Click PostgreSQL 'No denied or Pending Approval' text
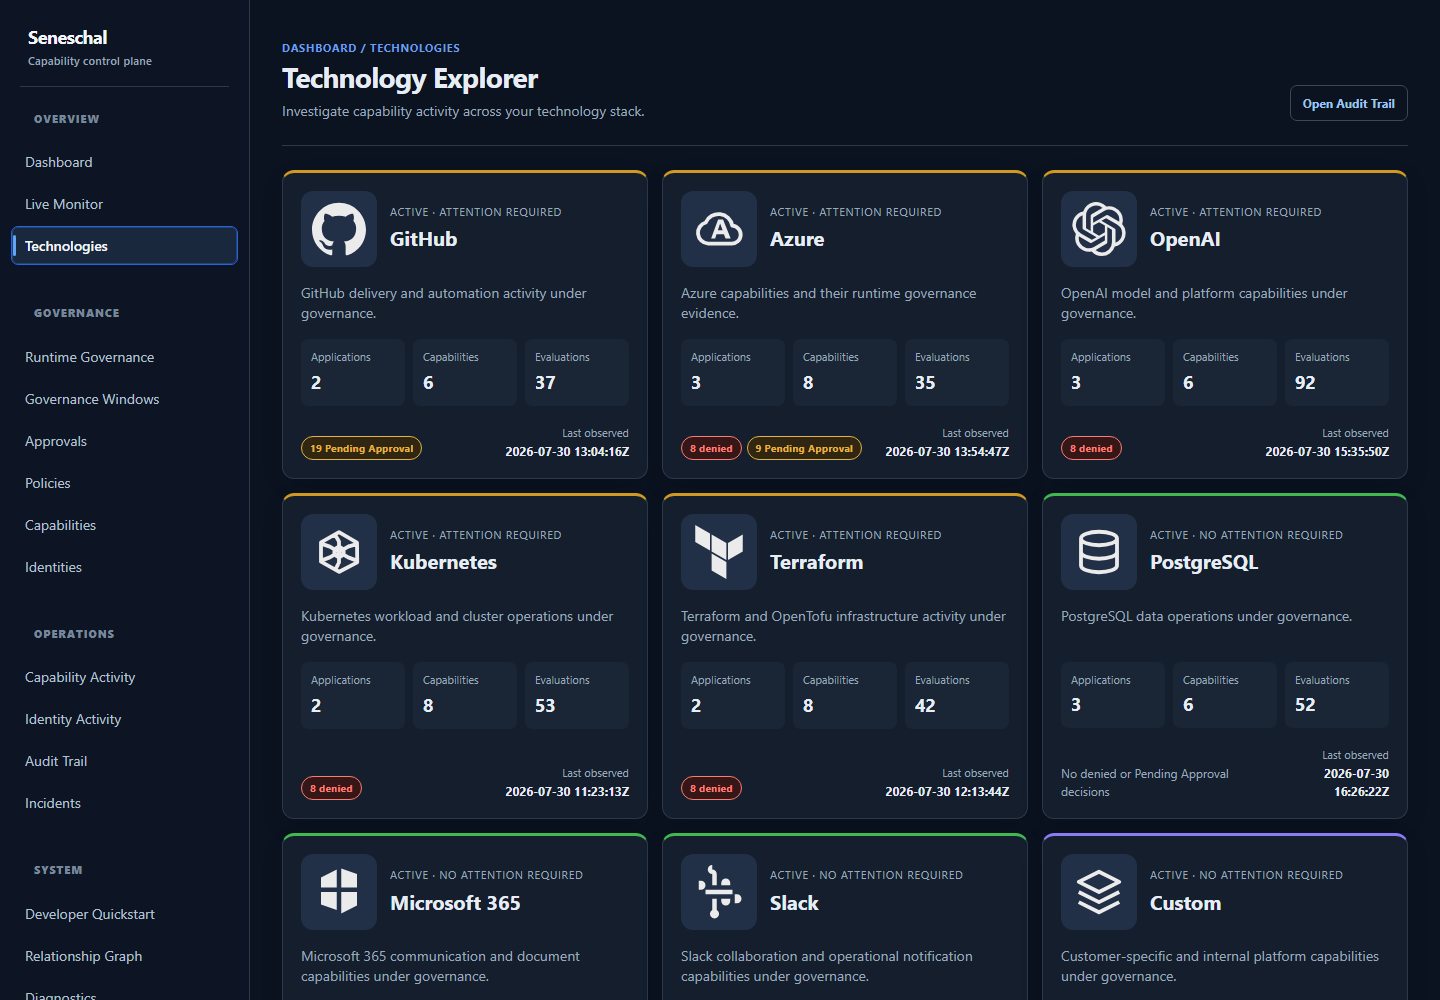This screenshot has width=1440, height=1000. (x=1145, y=783)
